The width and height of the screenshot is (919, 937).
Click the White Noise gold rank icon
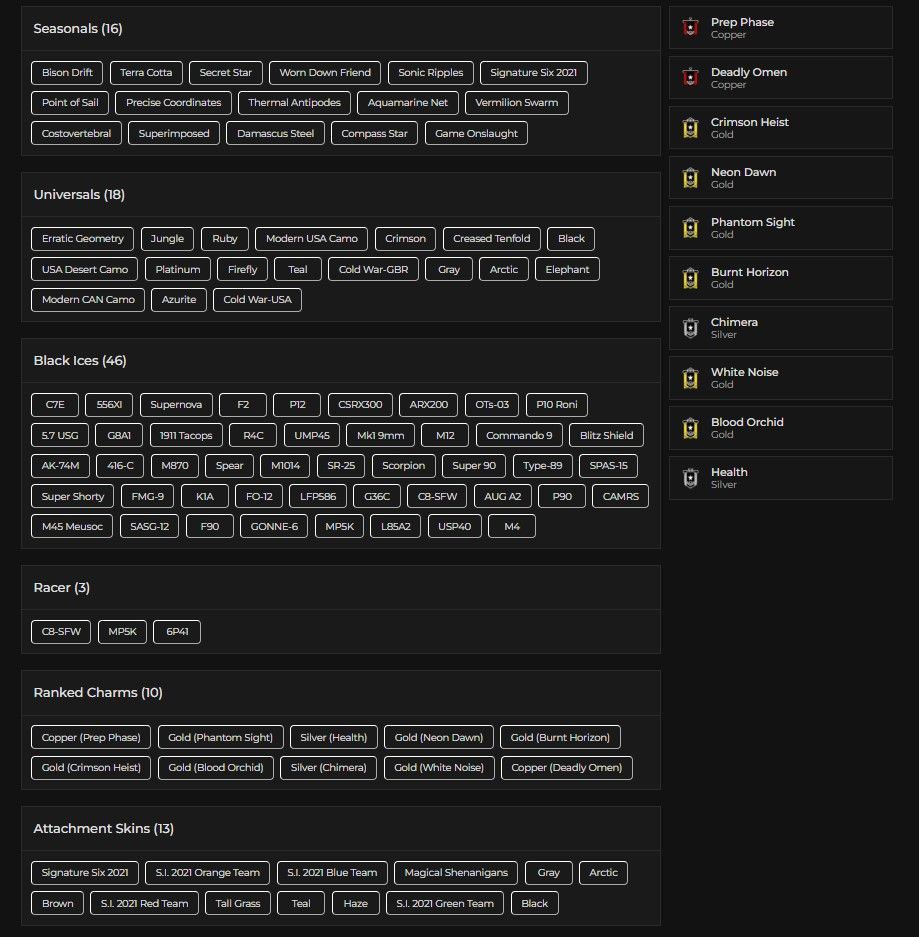(x=690, y=378)
